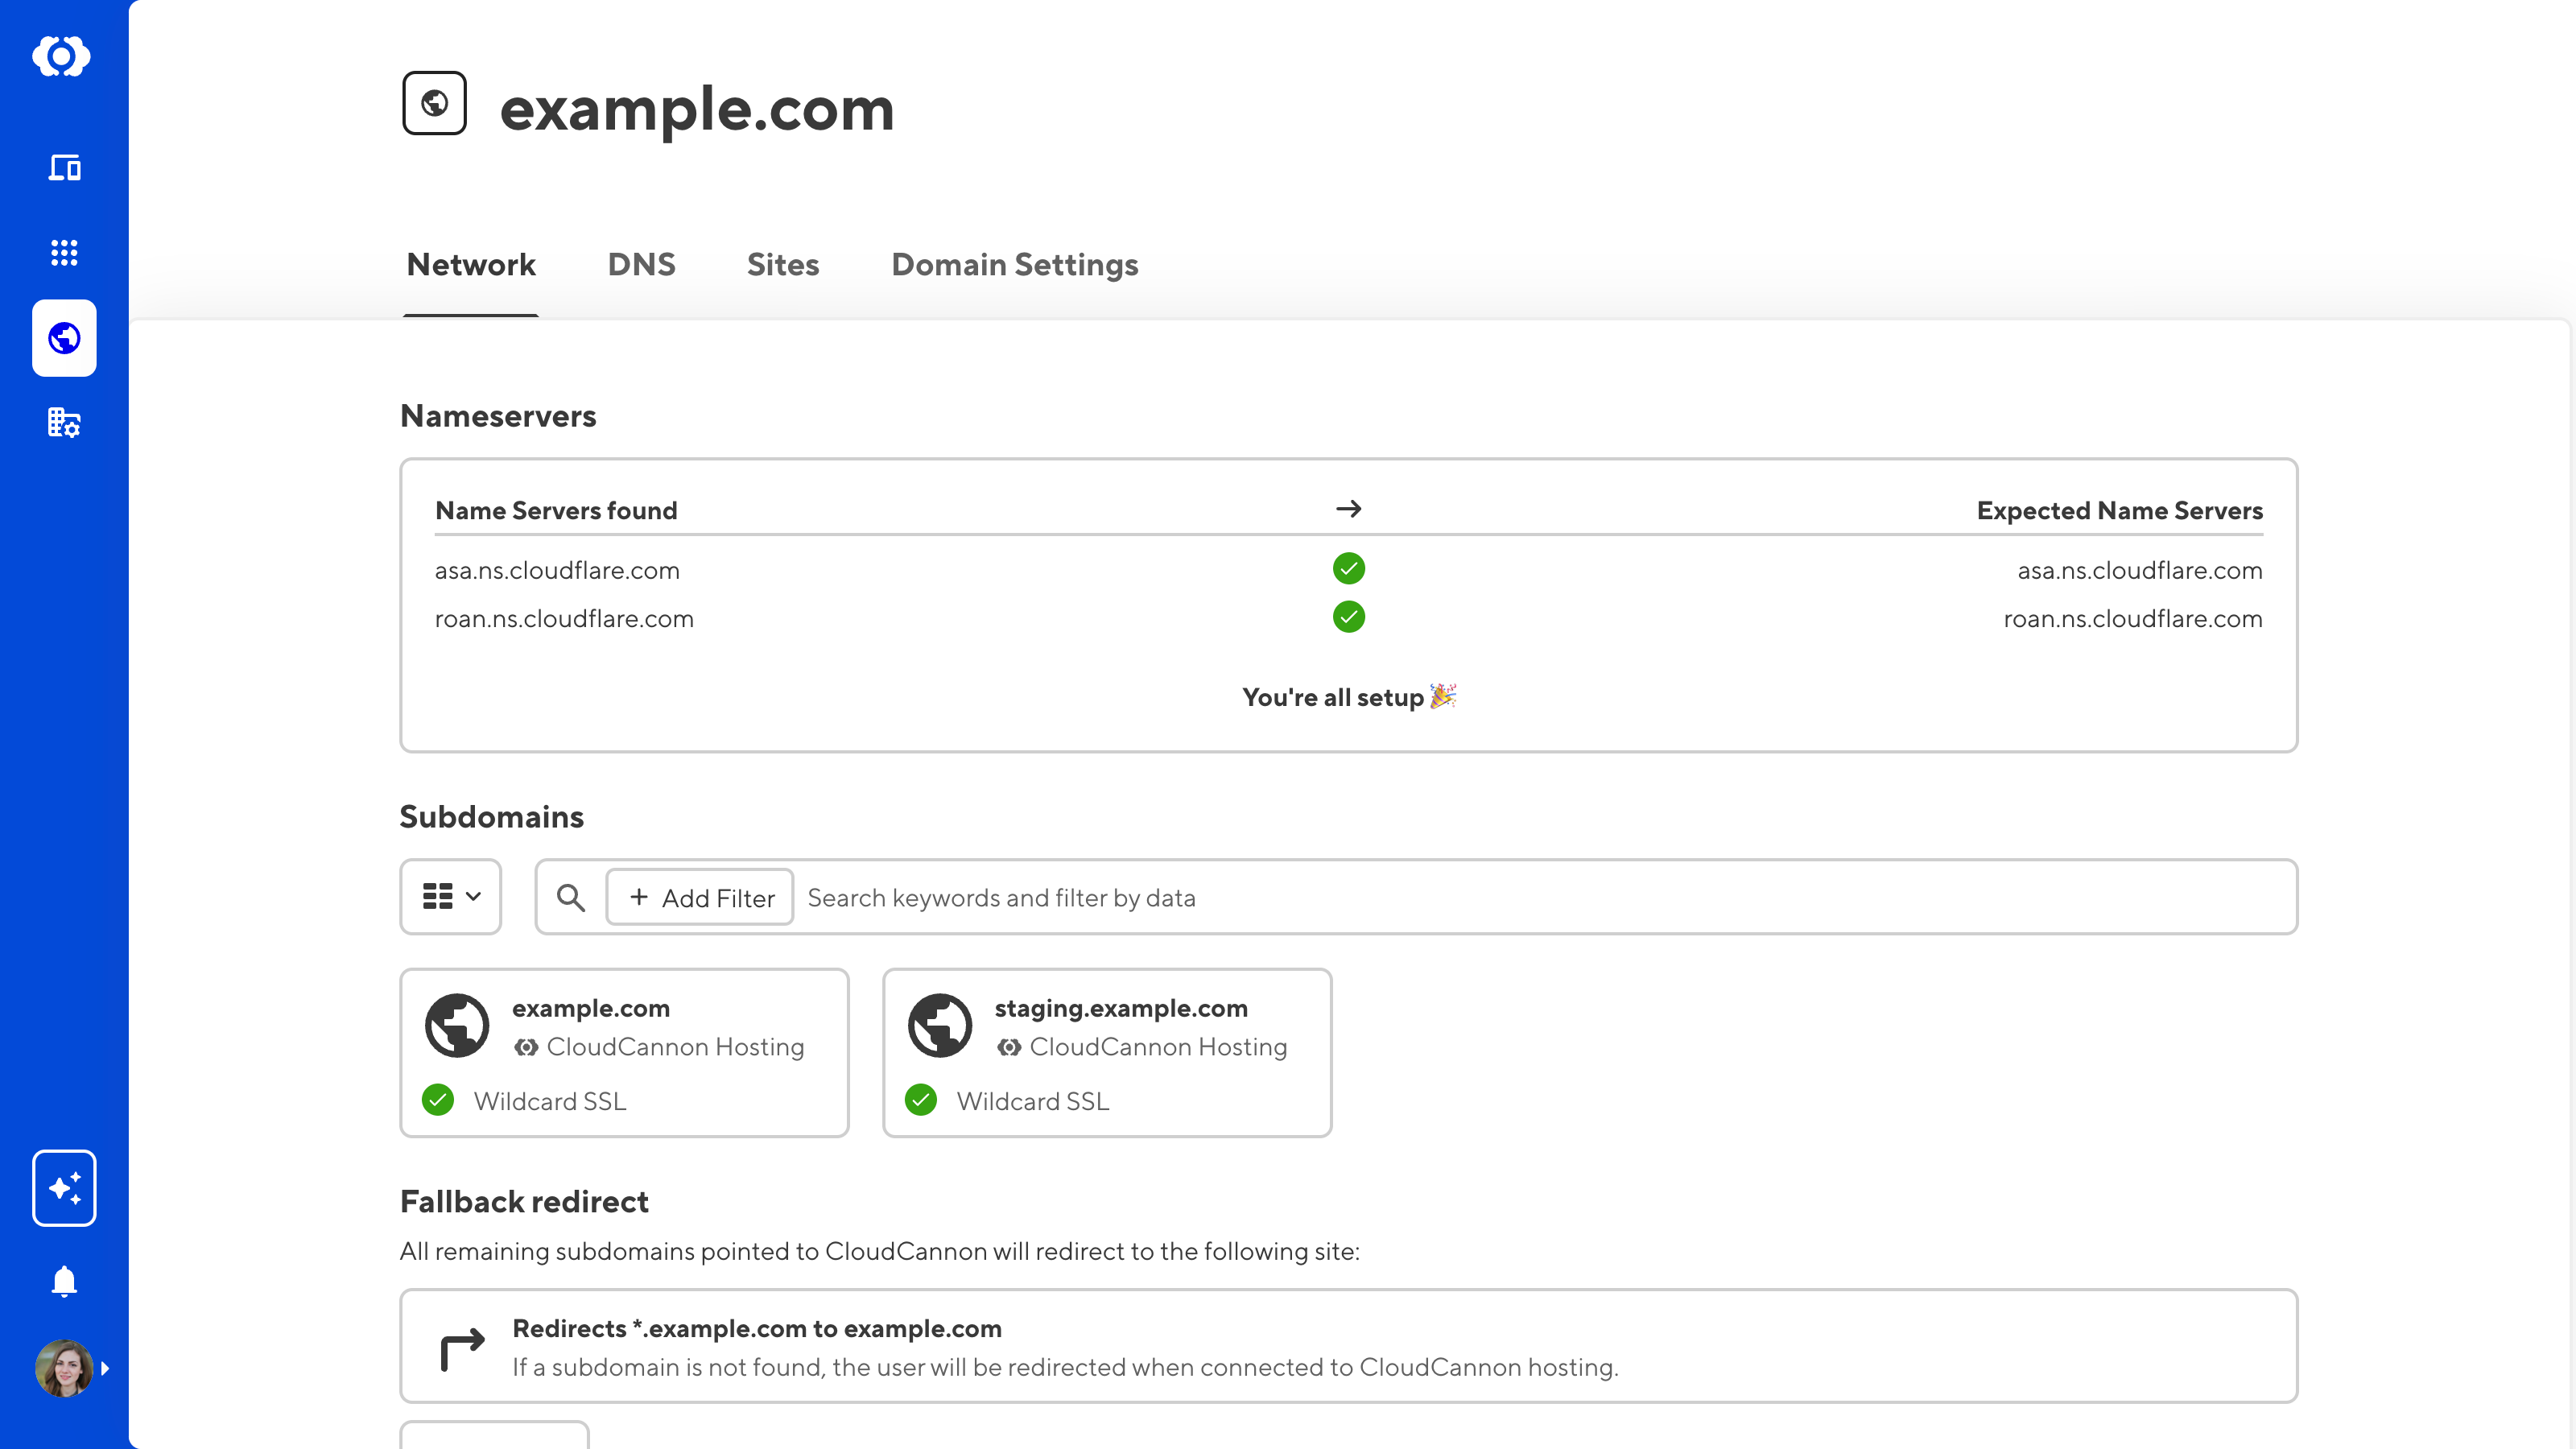Click the Add Filter button

(x=700, y=897)
